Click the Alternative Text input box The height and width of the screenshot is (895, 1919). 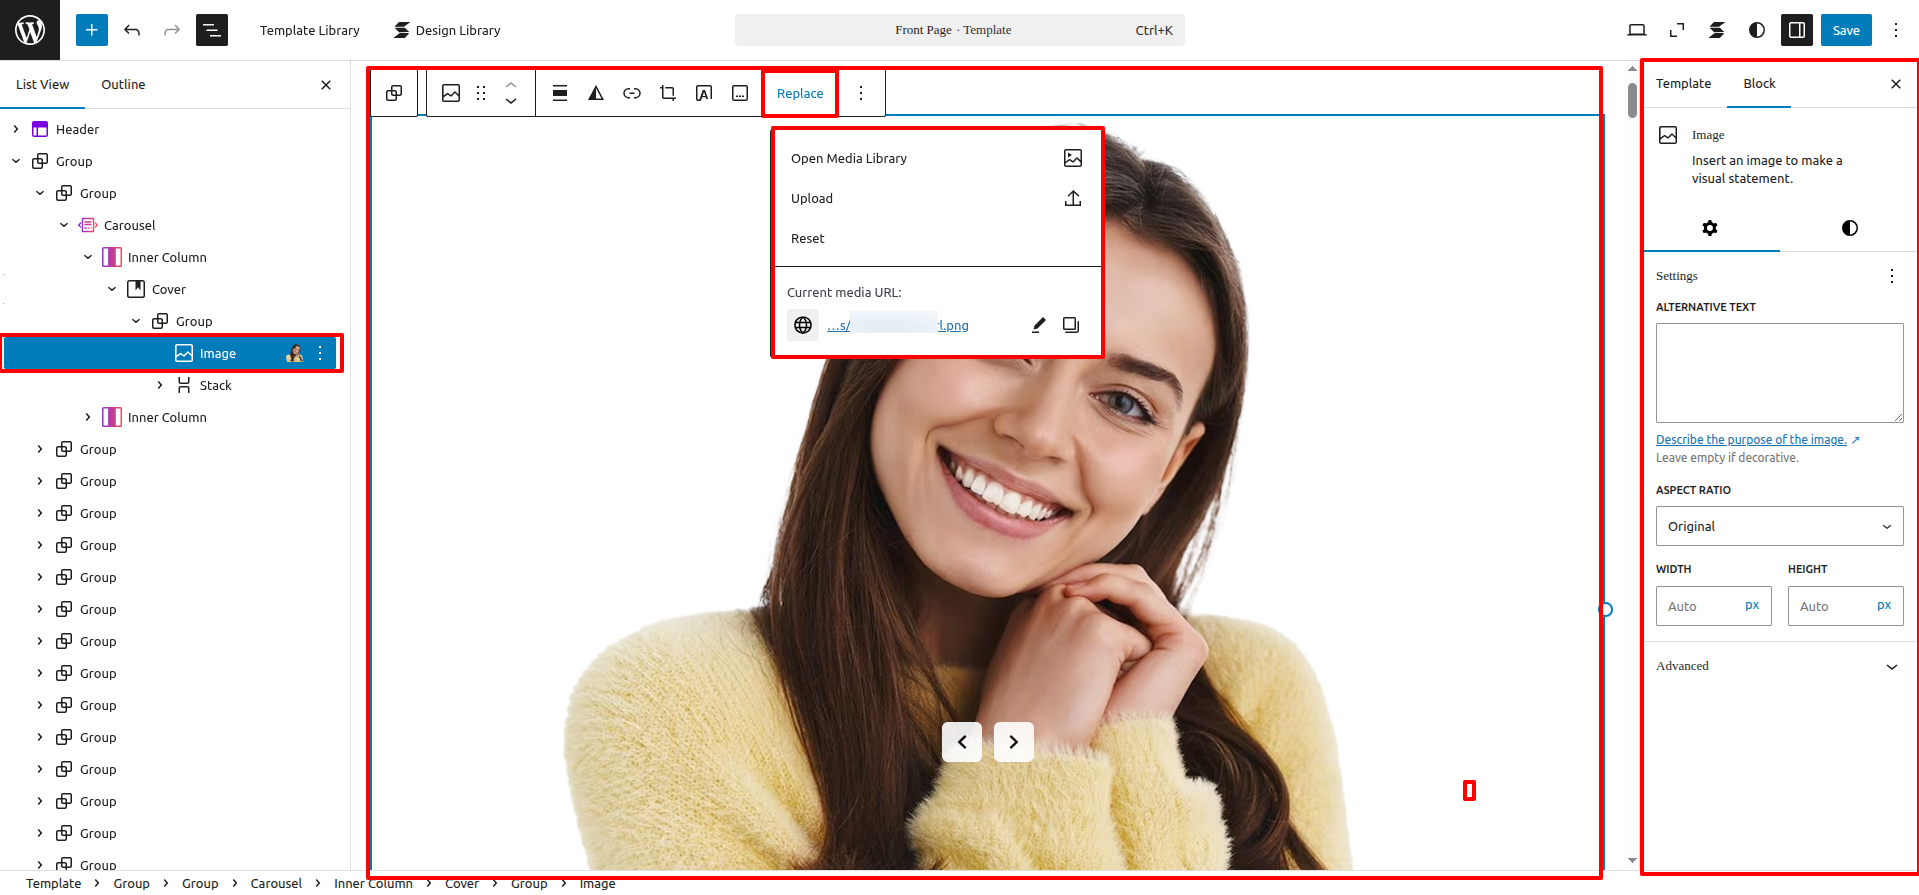(x=1779, y=372)
